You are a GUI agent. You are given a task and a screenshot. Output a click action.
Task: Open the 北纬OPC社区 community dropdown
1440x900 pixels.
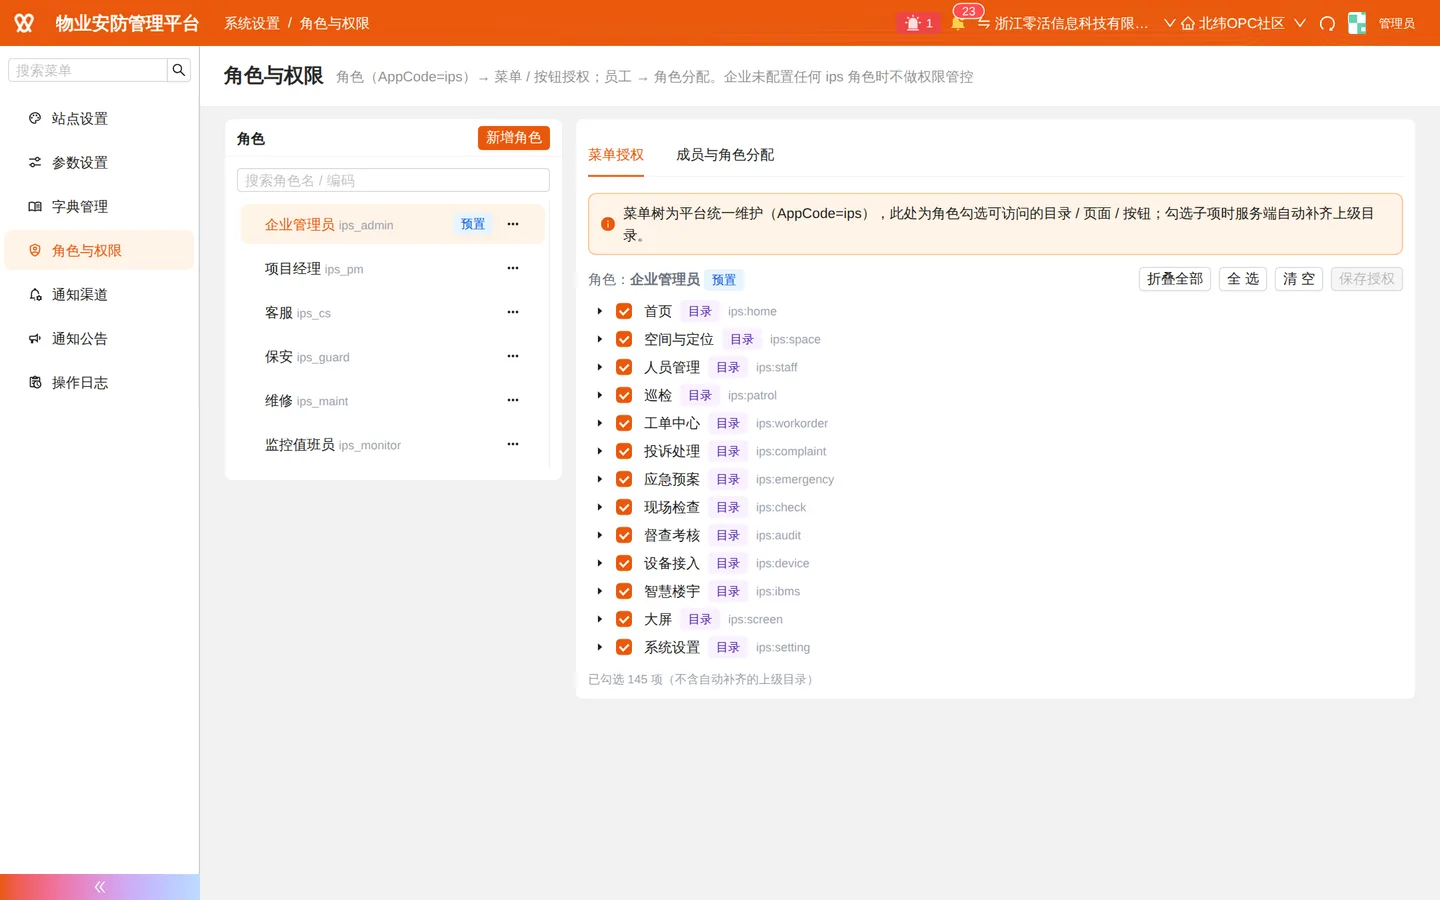pos(1243,23)
